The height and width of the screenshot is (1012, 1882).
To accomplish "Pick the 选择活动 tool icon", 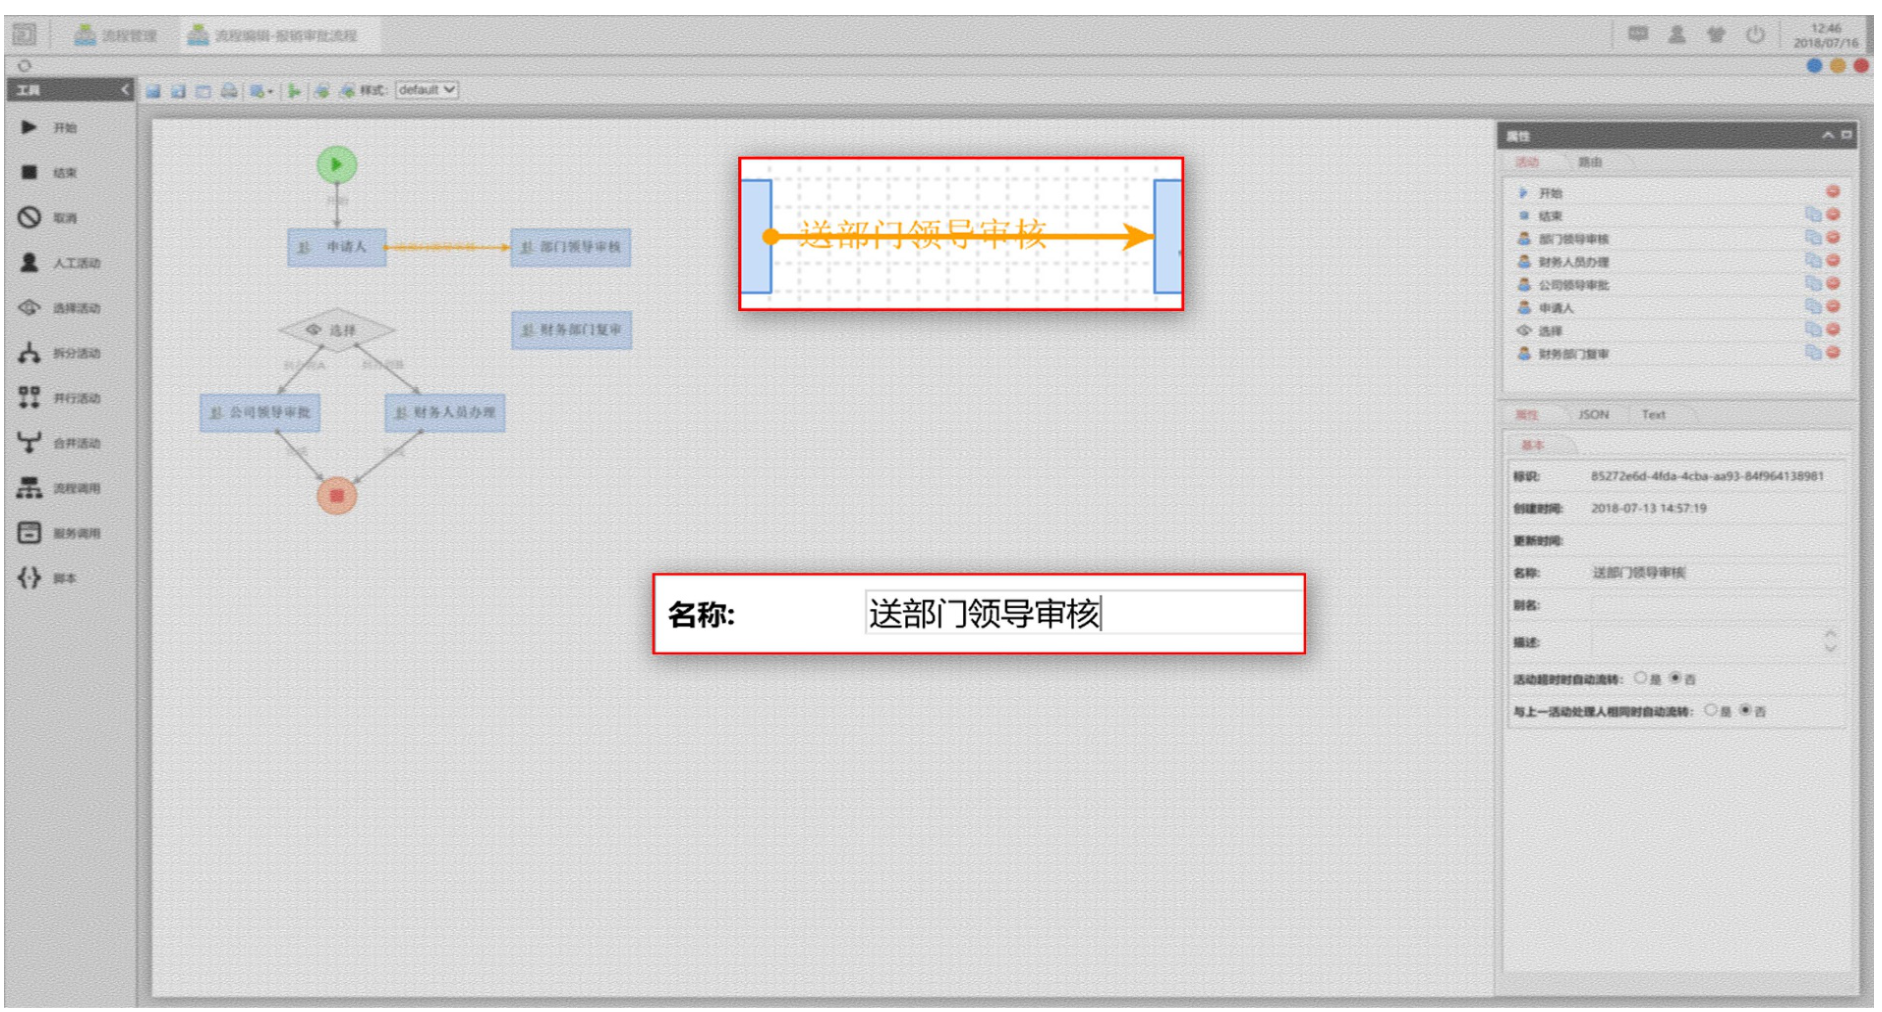I will click(30, 308).
